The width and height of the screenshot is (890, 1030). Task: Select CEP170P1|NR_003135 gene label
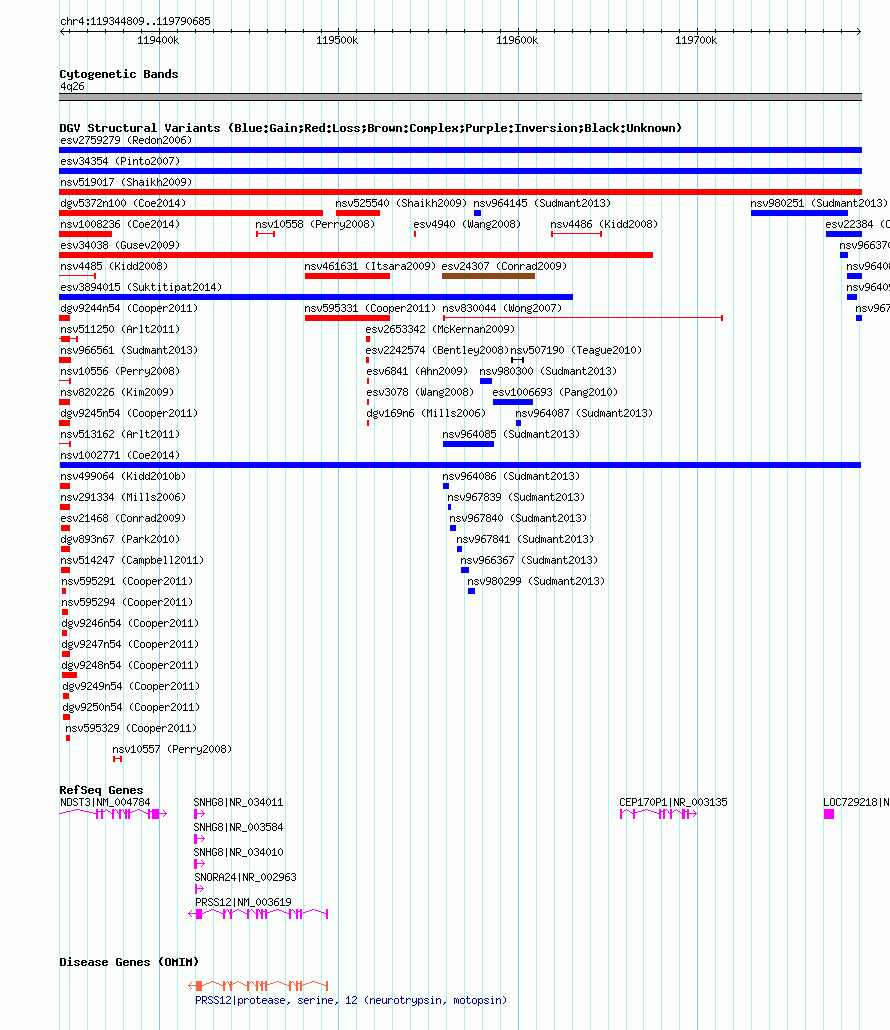673,802
